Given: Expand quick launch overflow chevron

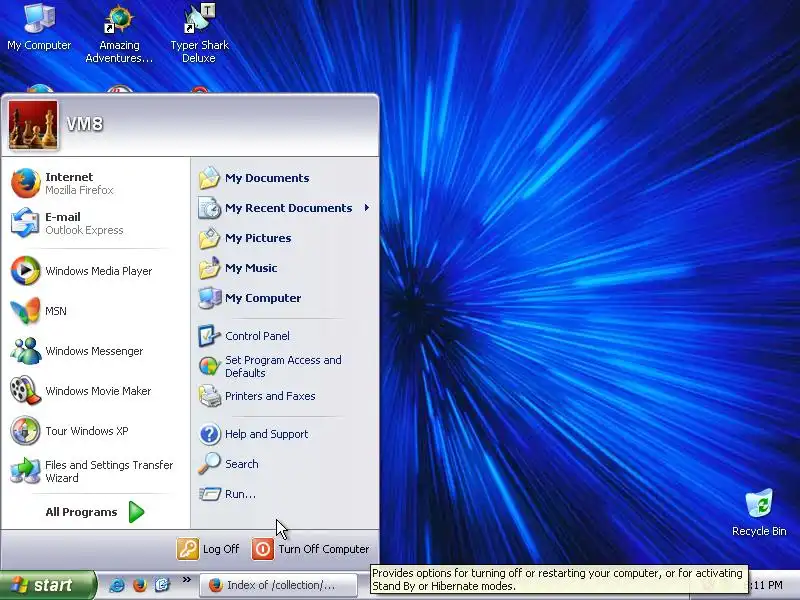Looking at the screenshot, I should tap(187, 580).
